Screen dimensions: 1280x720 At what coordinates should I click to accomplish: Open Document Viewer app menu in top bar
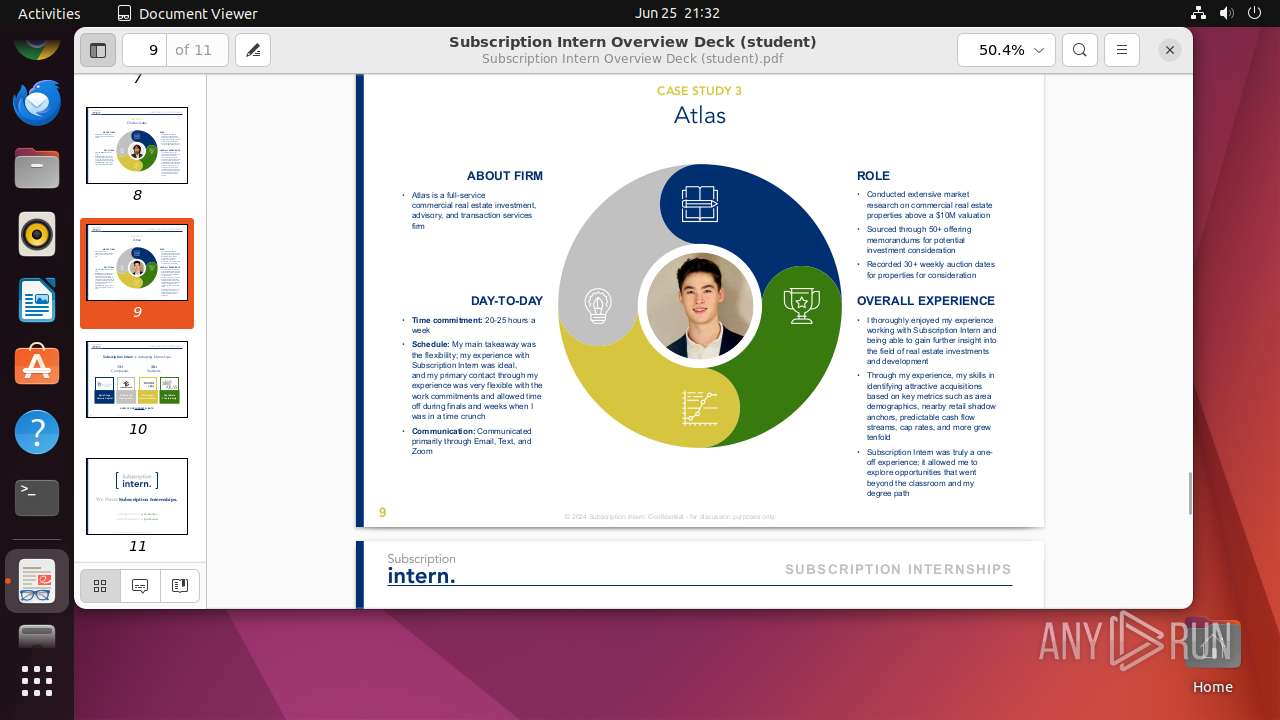tap(187, 13)
